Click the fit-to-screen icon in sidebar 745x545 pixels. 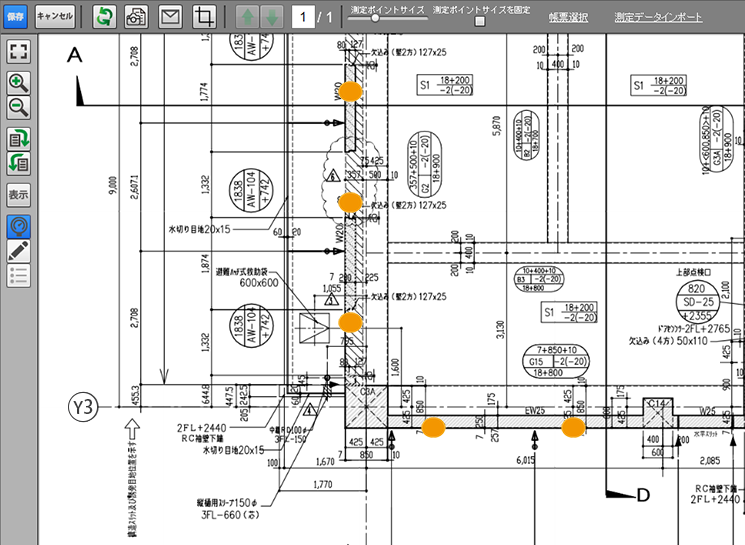click(18, 52)
